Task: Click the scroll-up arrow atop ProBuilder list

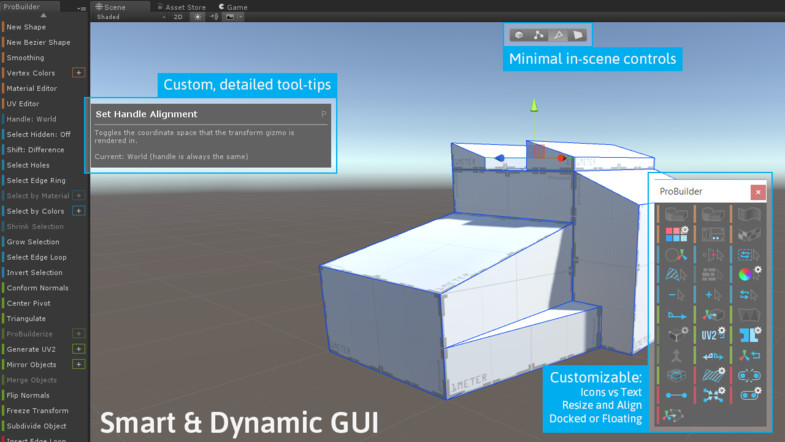Action: 44,16
